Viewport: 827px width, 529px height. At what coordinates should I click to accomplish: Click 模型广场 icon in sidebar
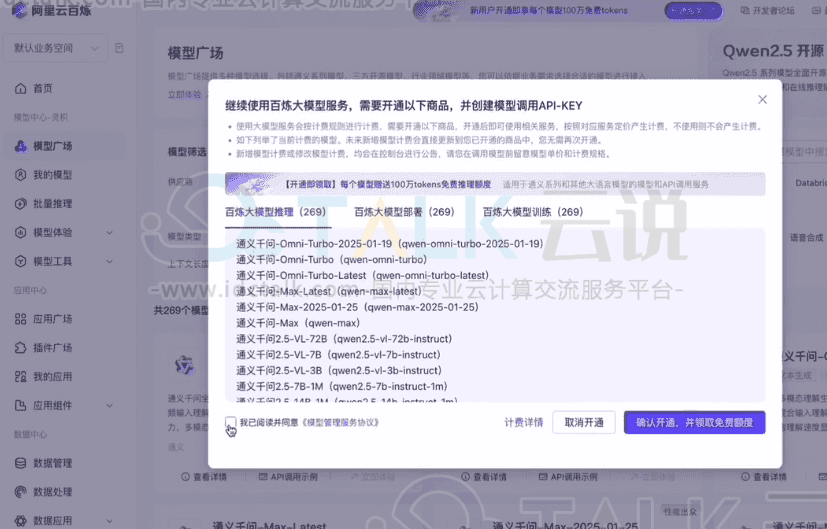21,146
